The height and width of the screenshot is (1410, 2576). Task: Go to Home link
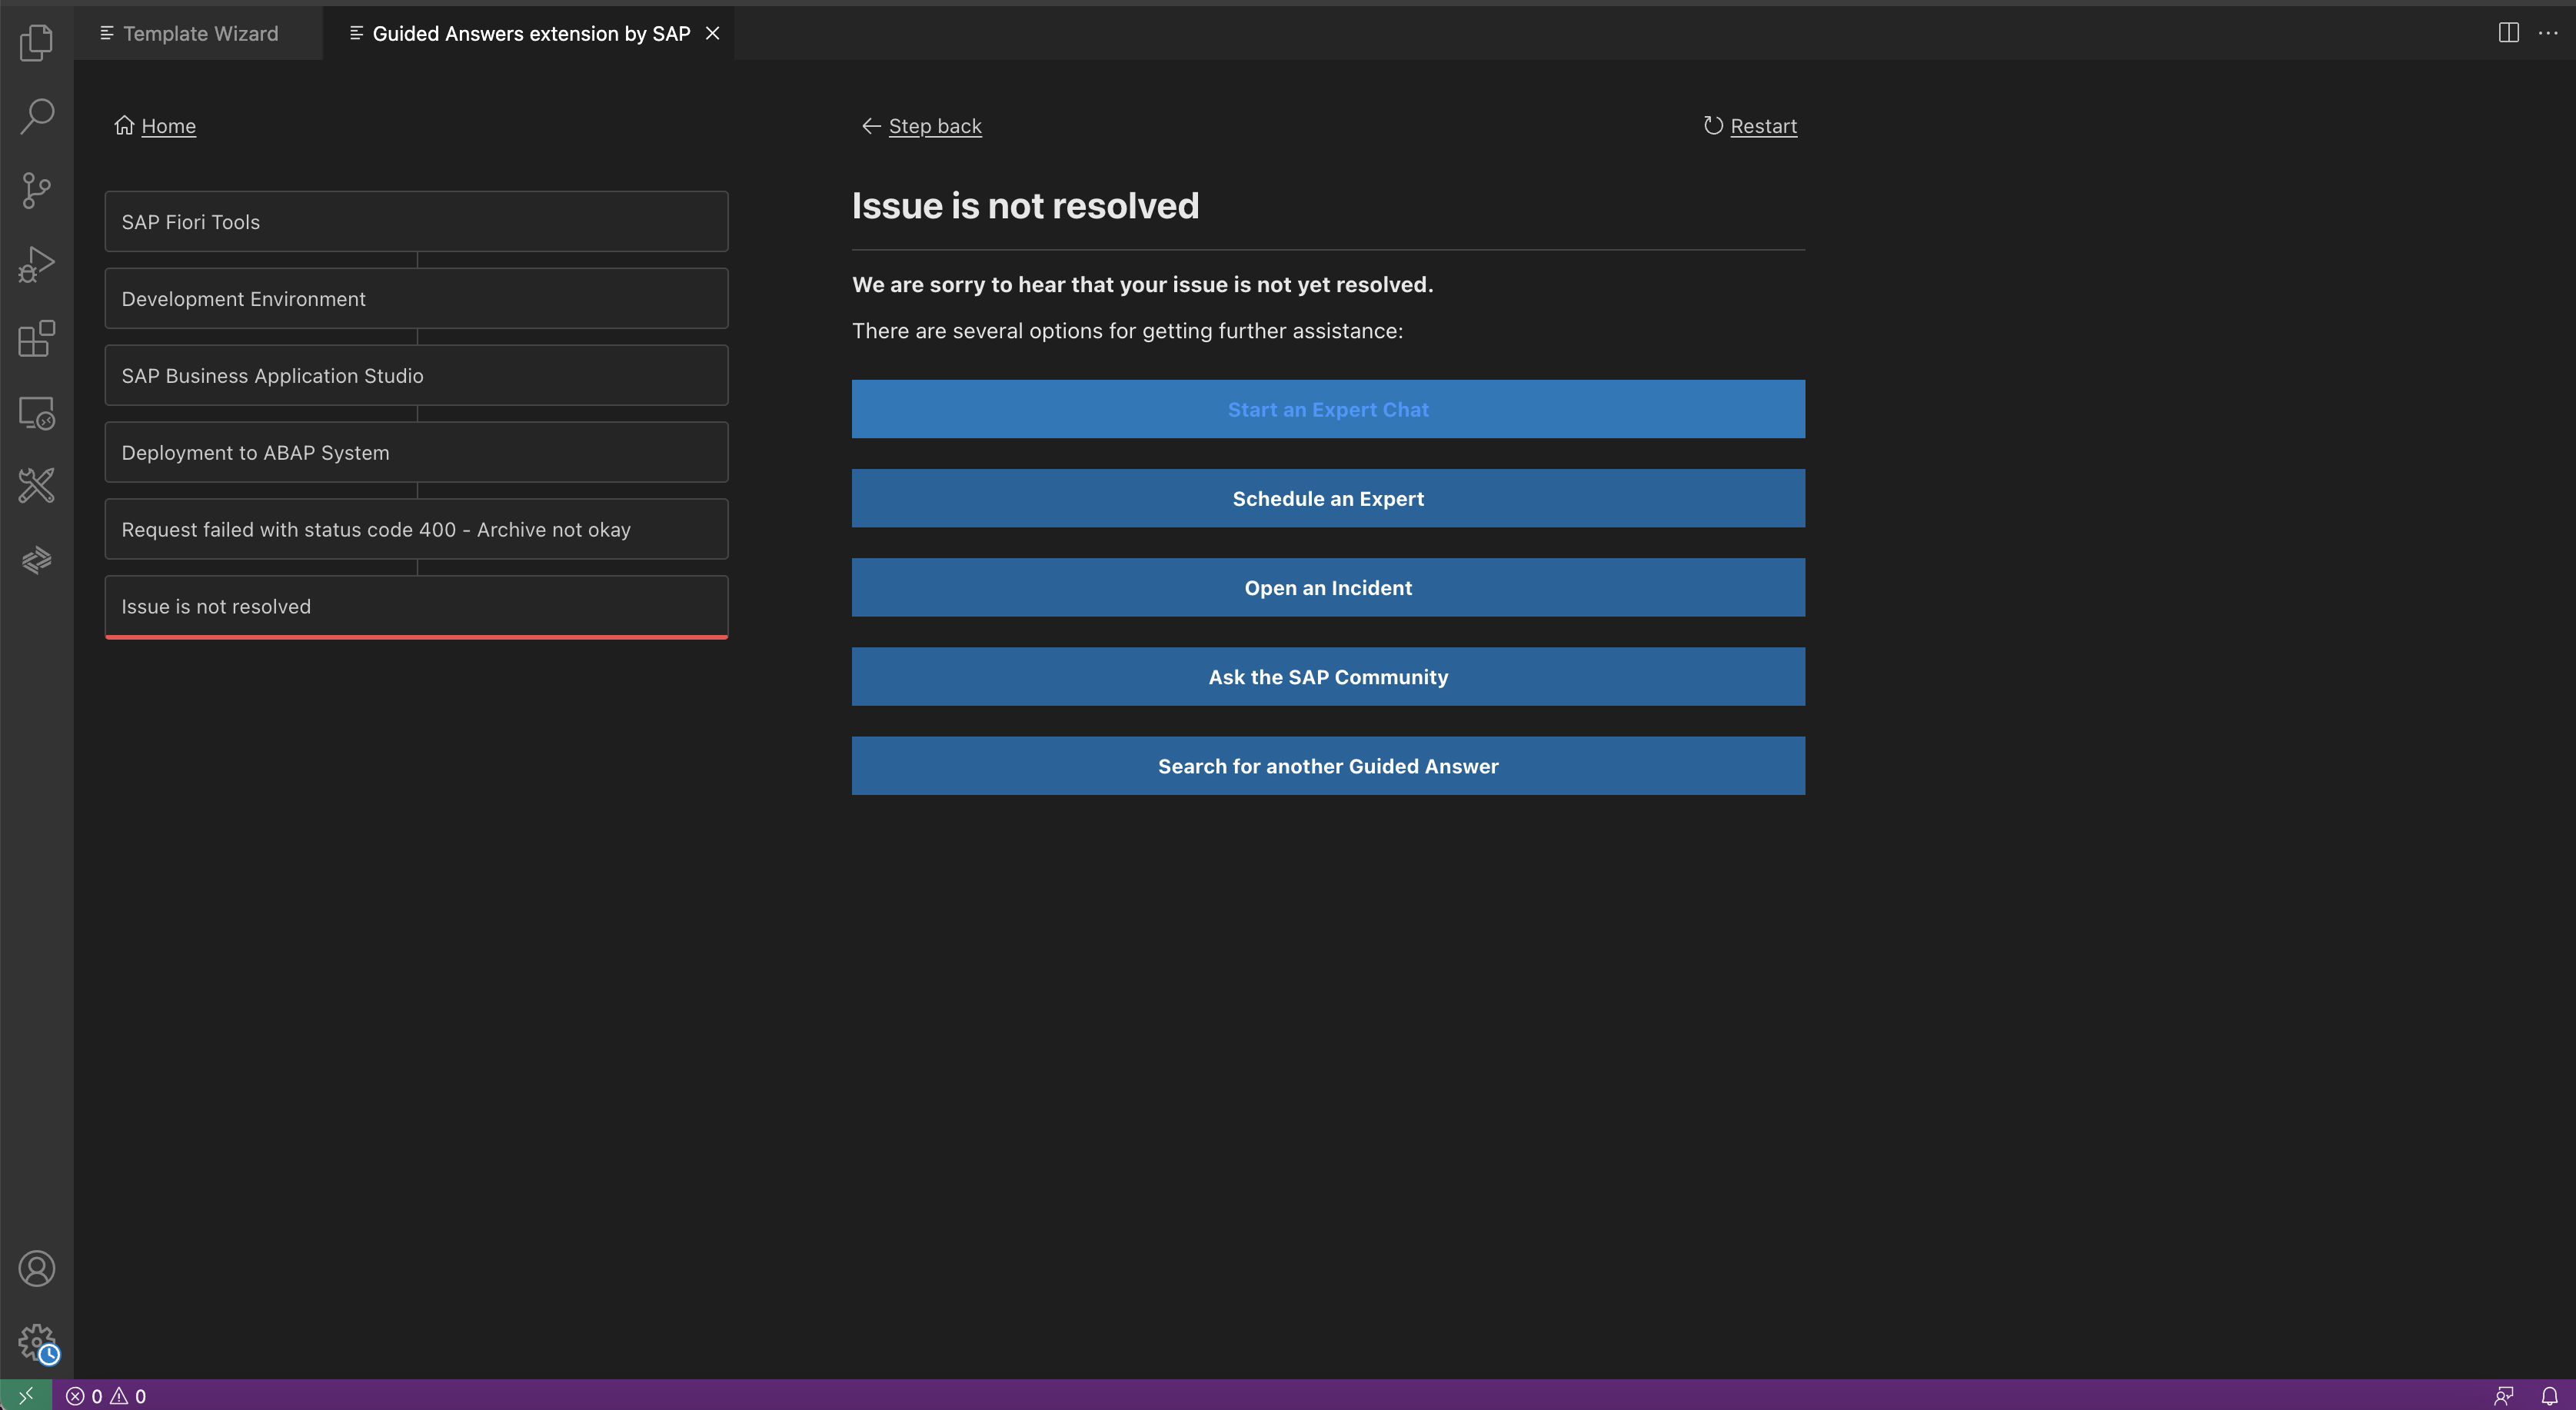[155, 126]
